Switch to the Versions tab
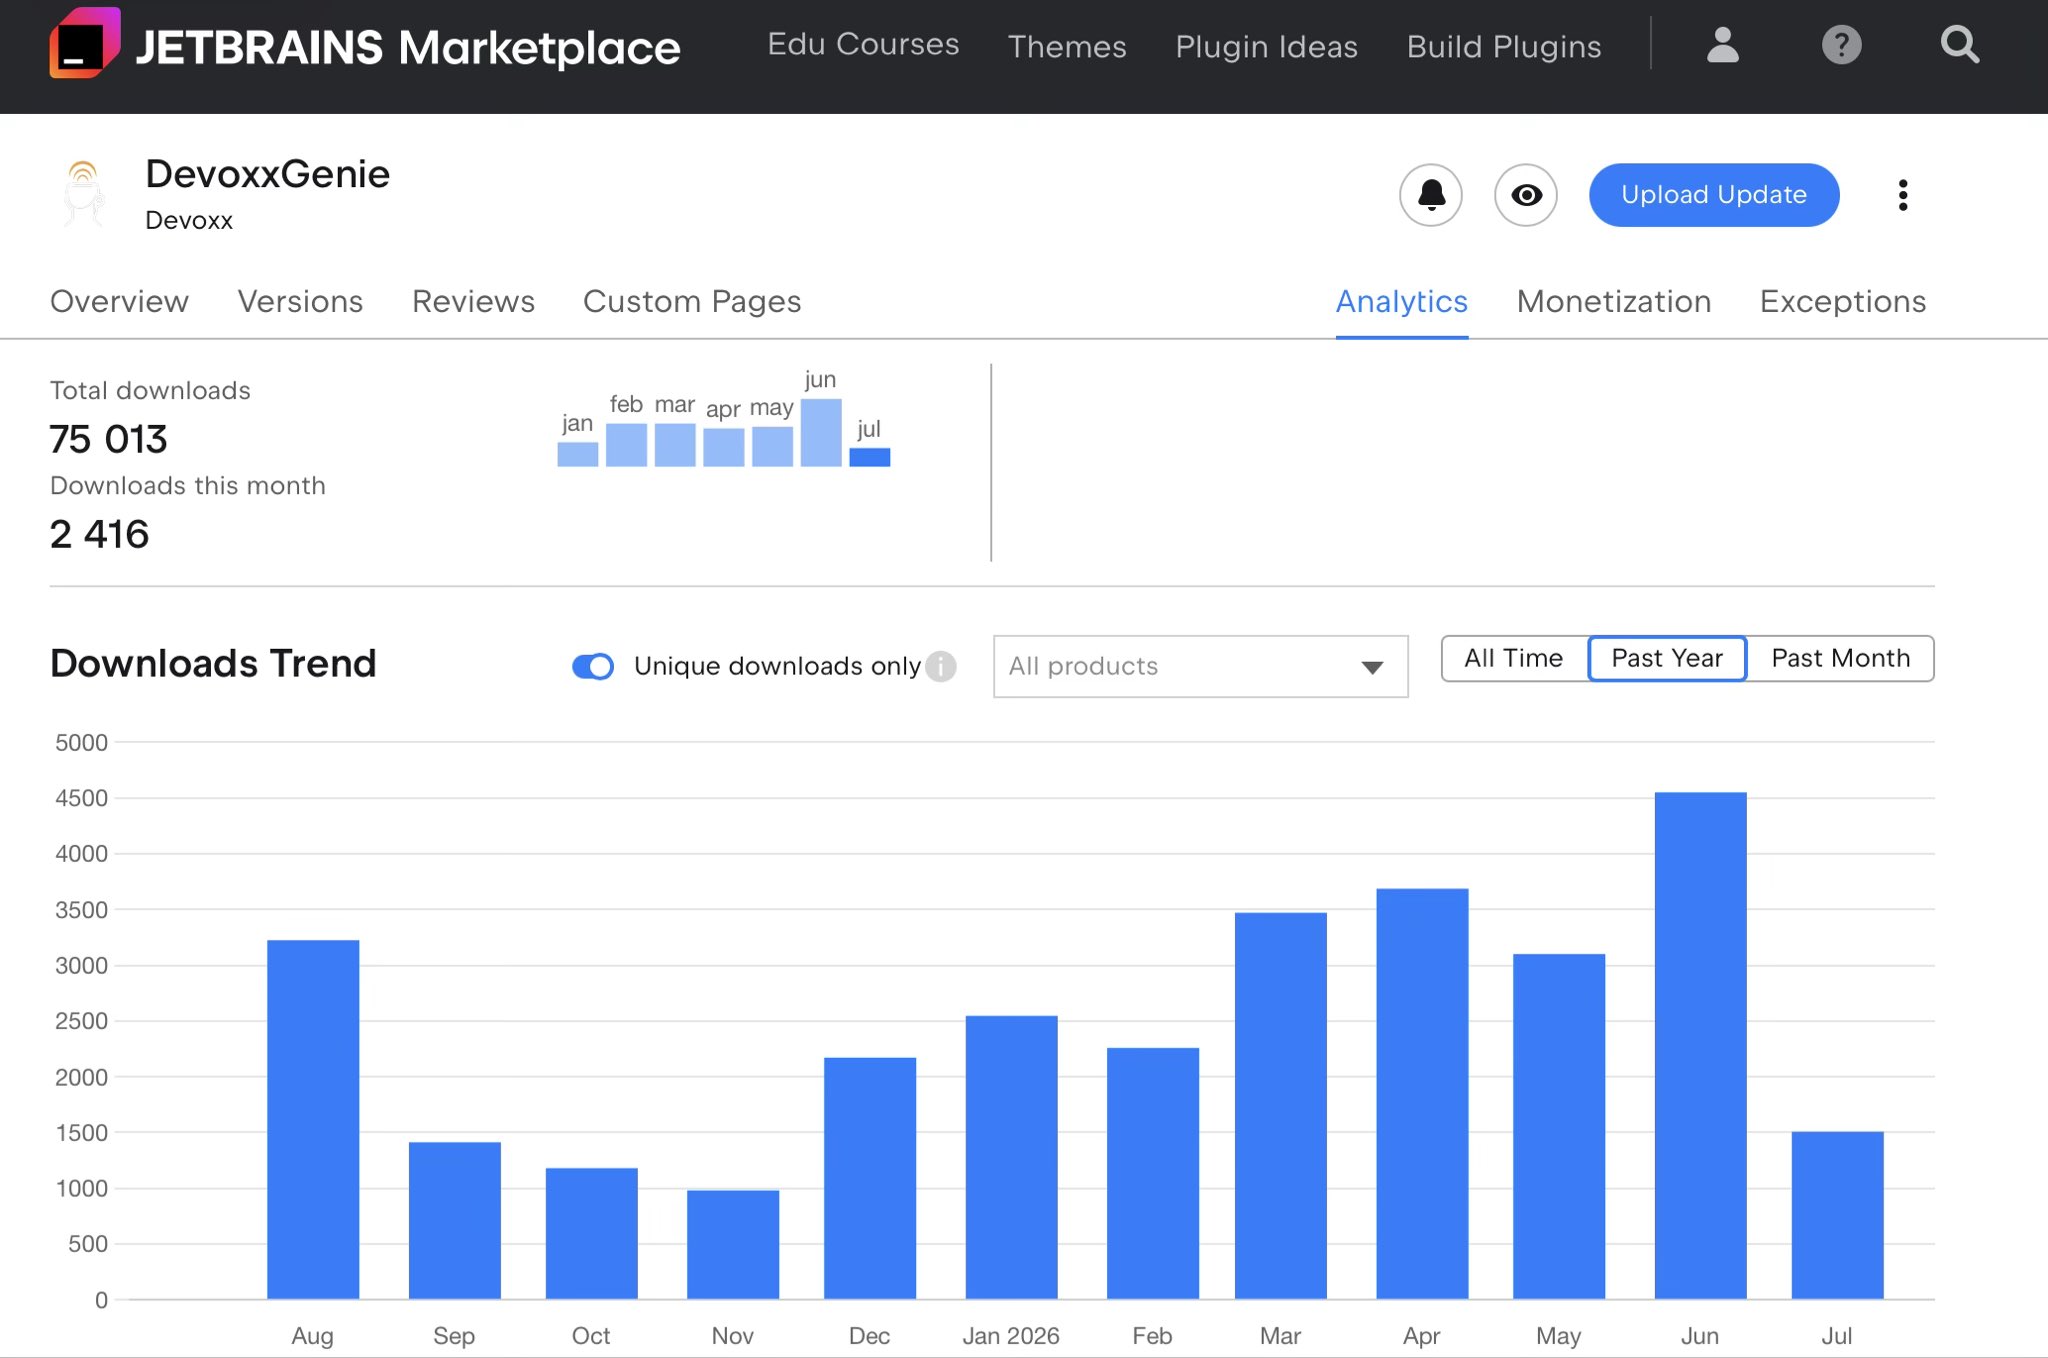This screenshot has height=1358, width=2048. pos(300,301)
